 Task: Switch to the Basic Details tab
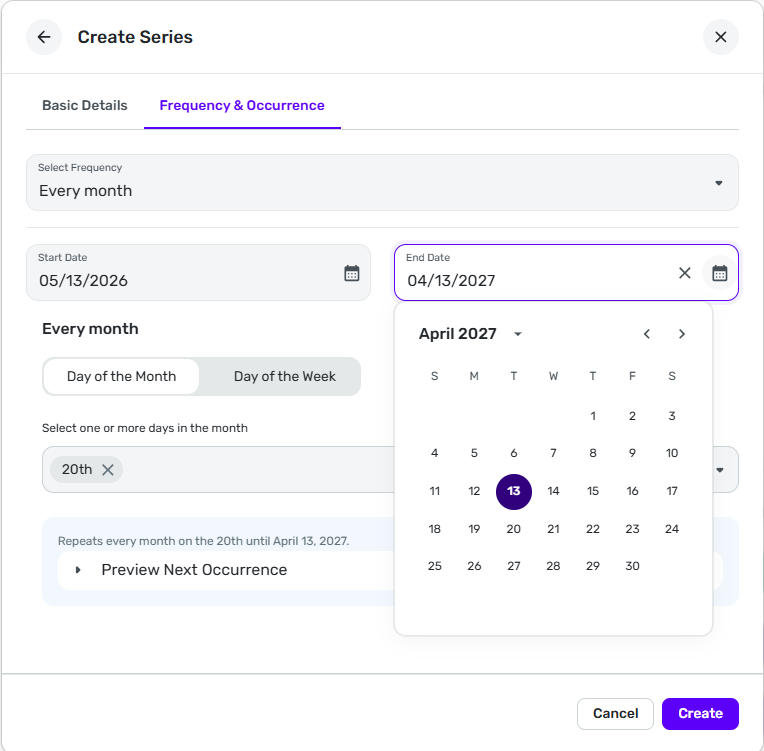coord(85,105)
